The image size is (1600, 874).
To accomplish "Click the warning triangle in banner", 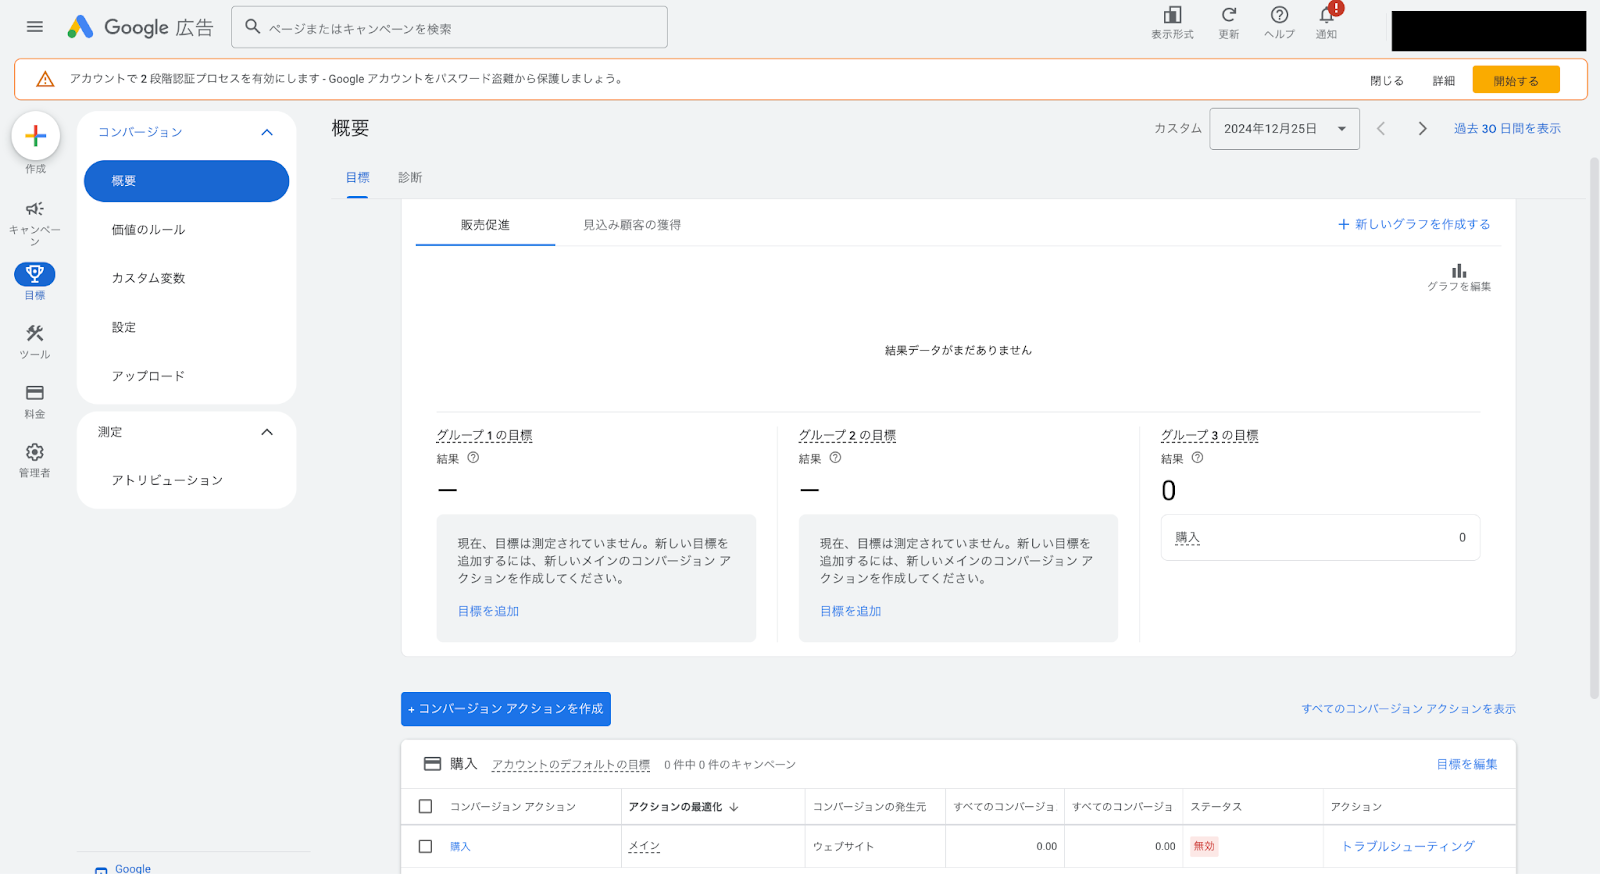I will [x=45, y=79].
